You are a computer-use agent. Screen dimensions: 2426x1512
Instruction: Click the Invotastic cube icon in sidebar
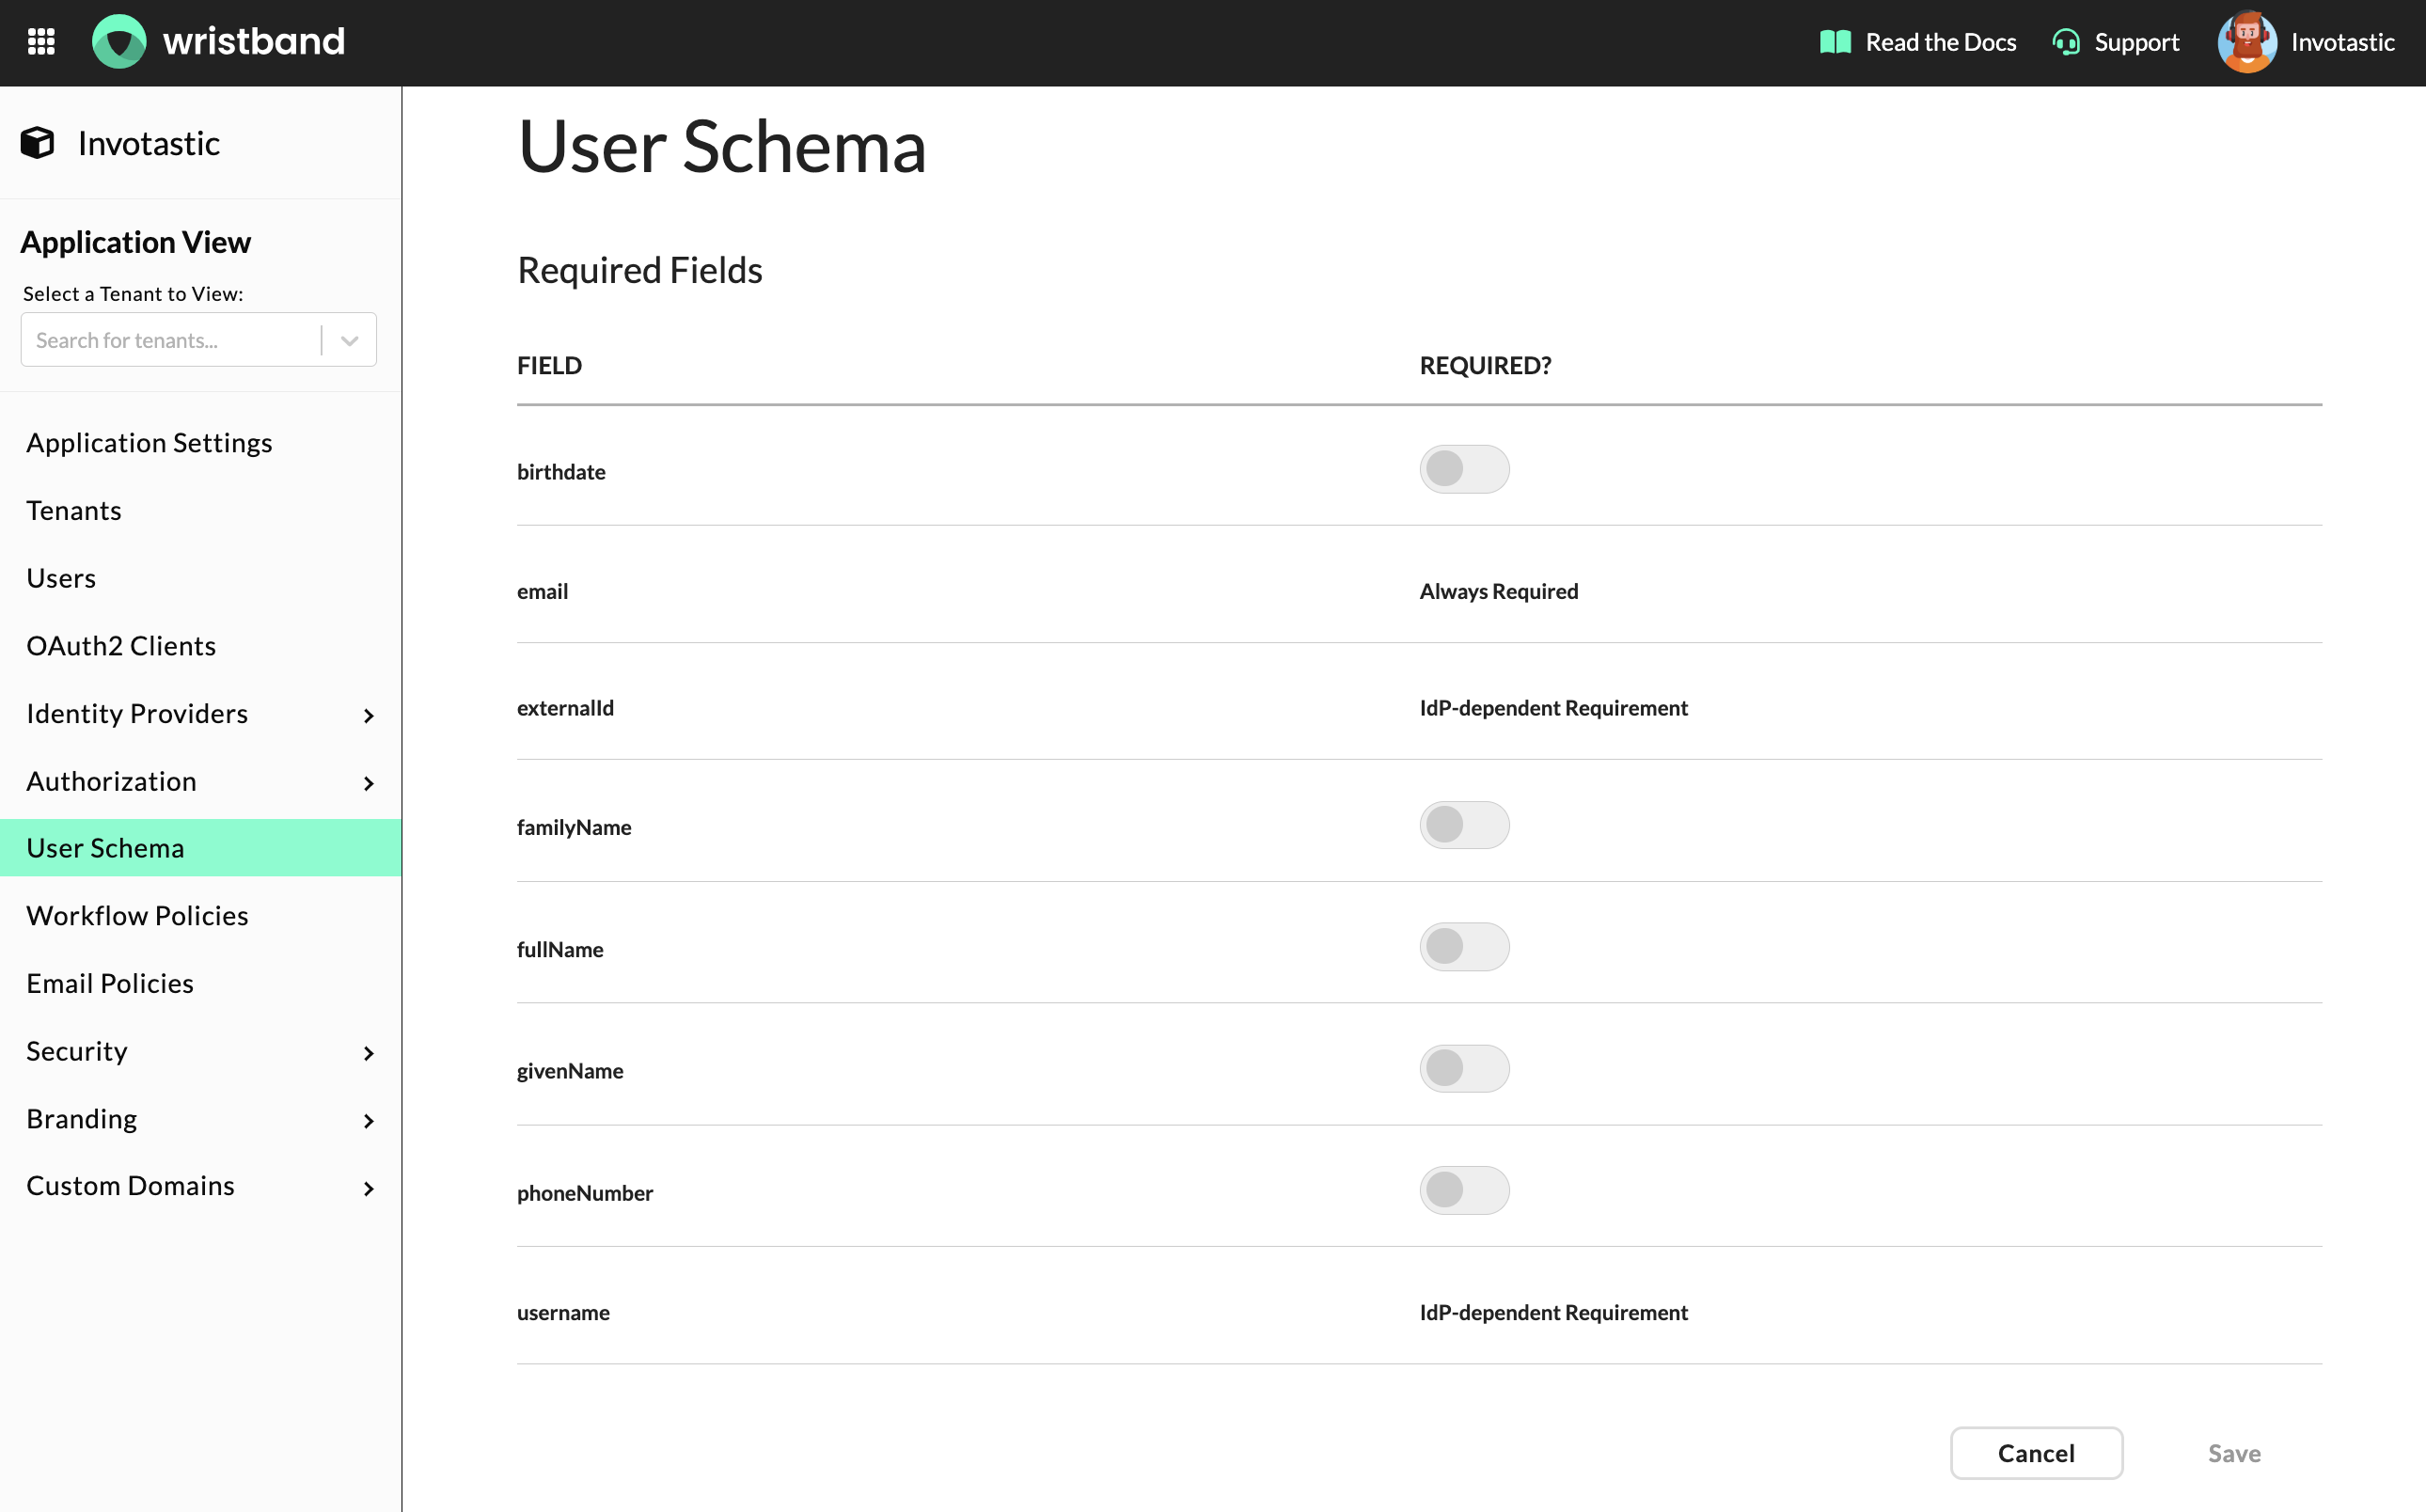(x=38, y=143)
